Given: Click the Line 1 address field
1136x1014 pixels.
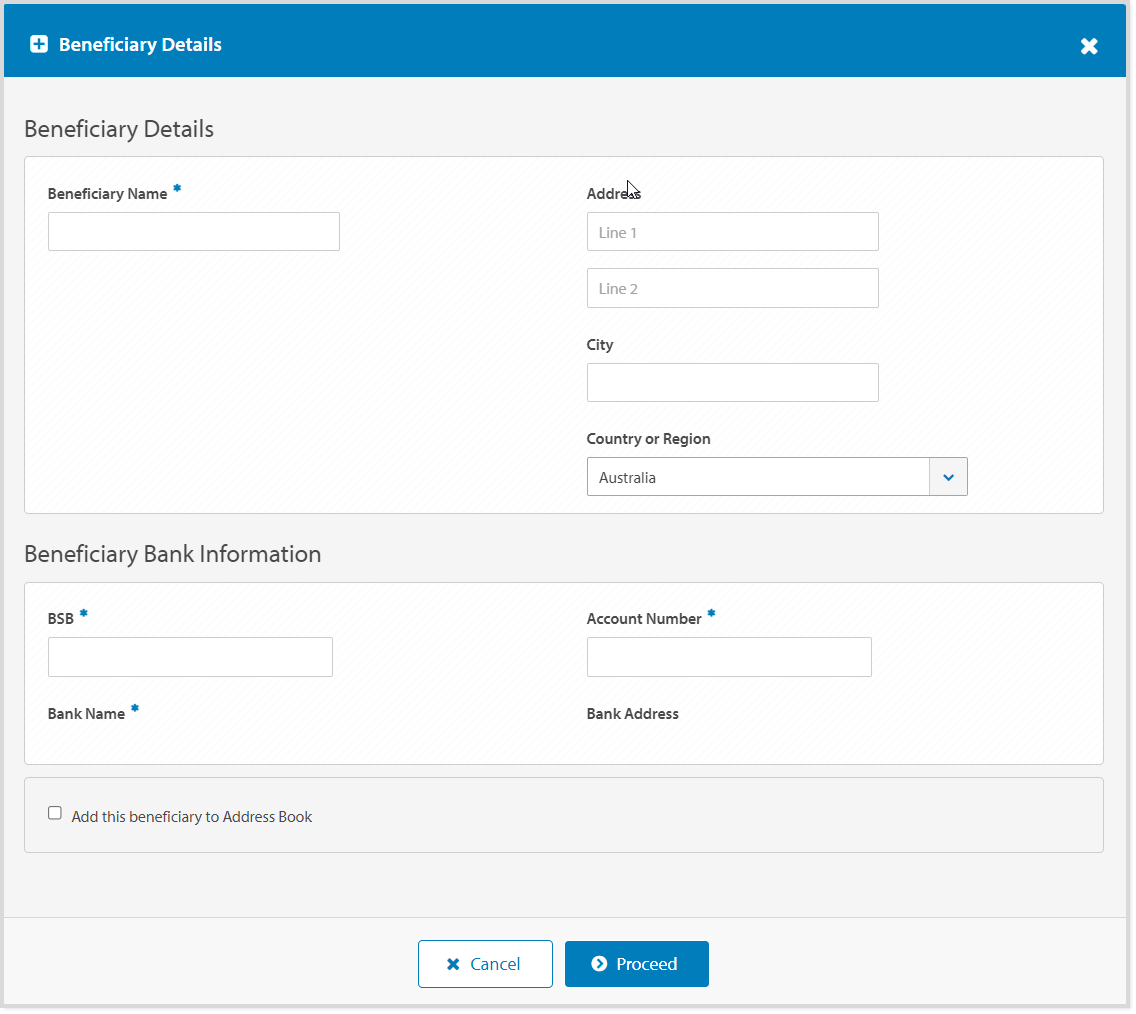Looking at the screenshot, I should (732, 231).
